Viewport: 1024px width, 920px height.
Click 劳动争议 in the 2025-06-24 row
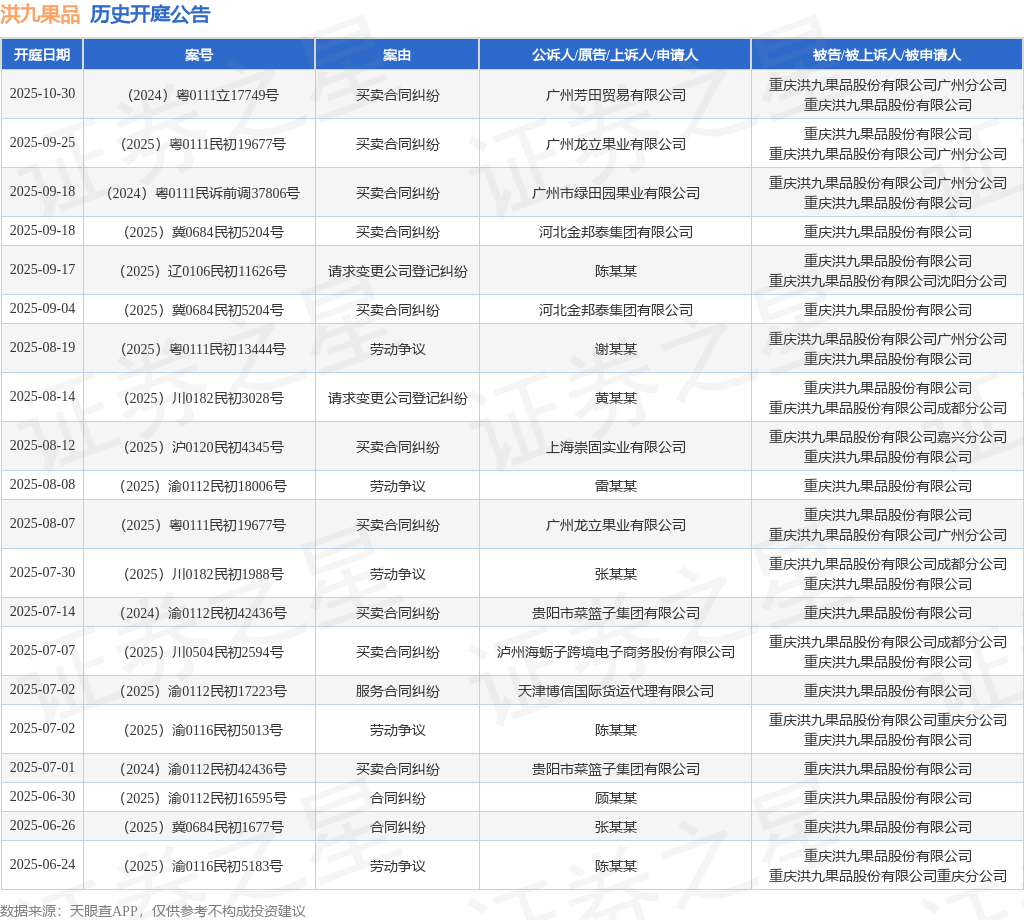coord(398,866)
